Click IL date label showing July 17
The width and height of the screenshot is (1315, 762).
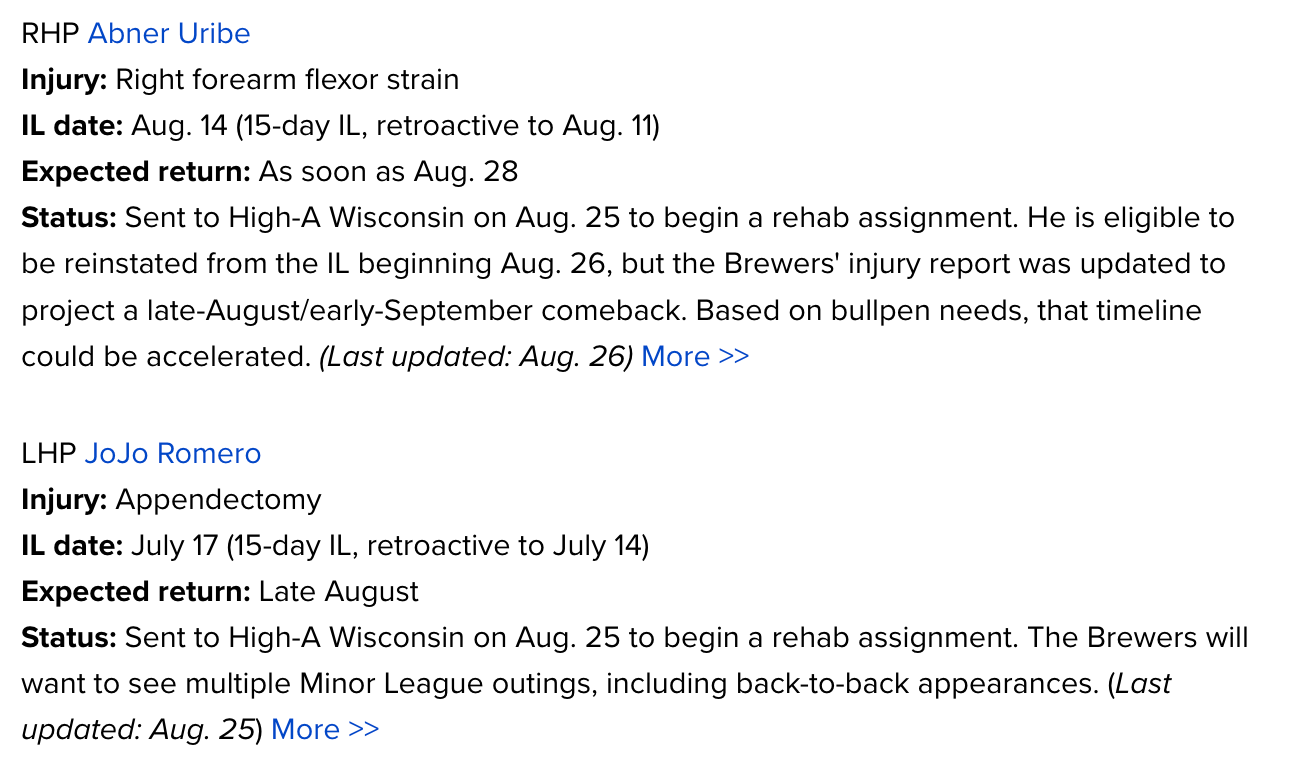(72, 546)
